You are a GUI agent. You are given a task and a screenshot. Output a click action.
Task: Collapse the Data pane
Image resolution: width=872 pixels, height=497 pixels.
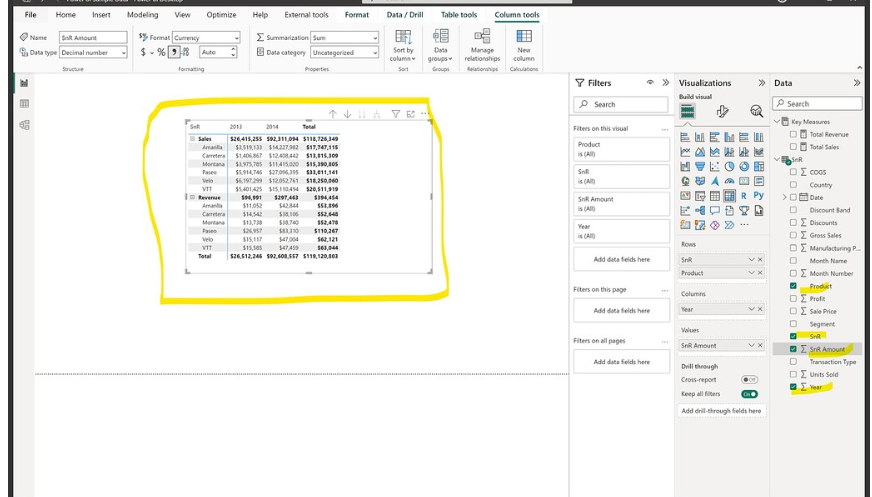pos(856,83)
